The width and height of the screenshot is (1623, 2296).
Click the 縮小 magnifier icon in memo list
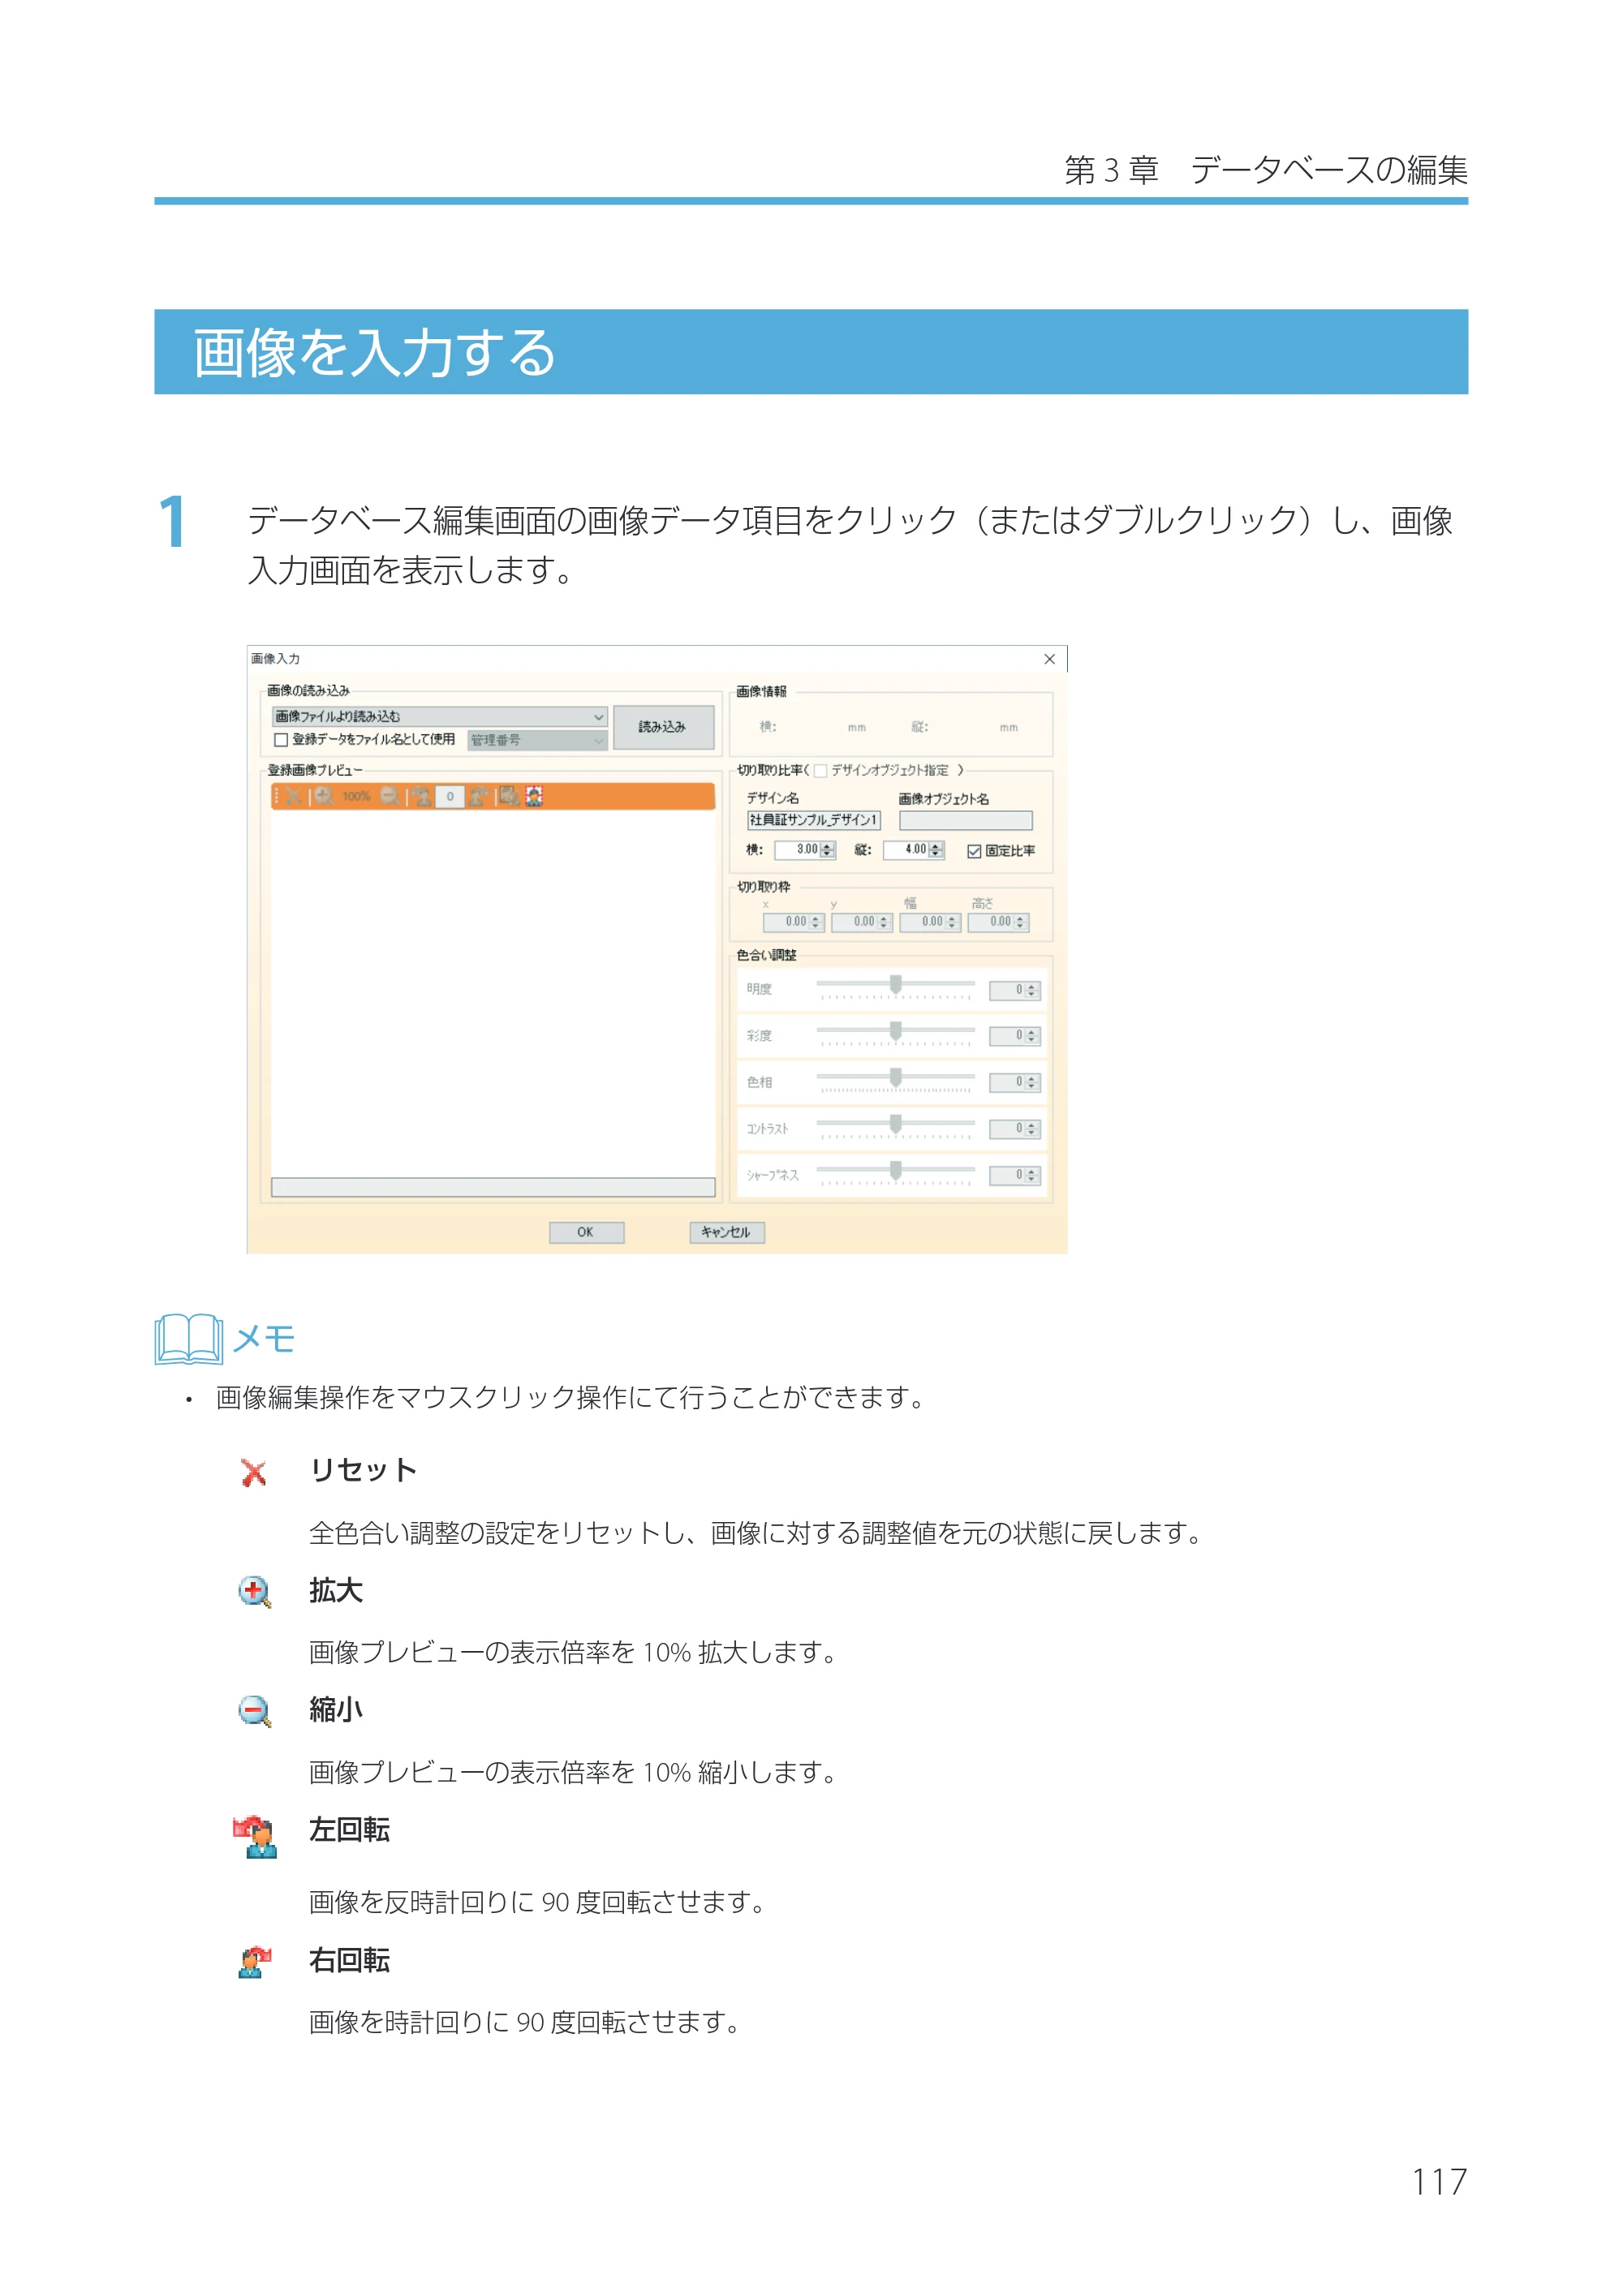pos(255,1711)
